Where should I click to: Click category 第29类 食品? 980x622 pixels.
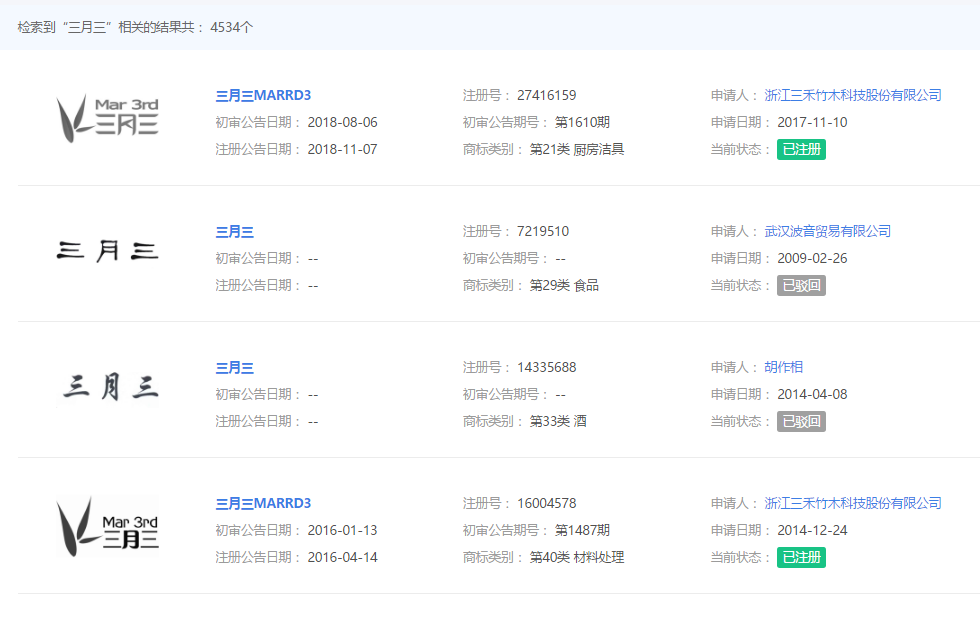coord(564,286)
